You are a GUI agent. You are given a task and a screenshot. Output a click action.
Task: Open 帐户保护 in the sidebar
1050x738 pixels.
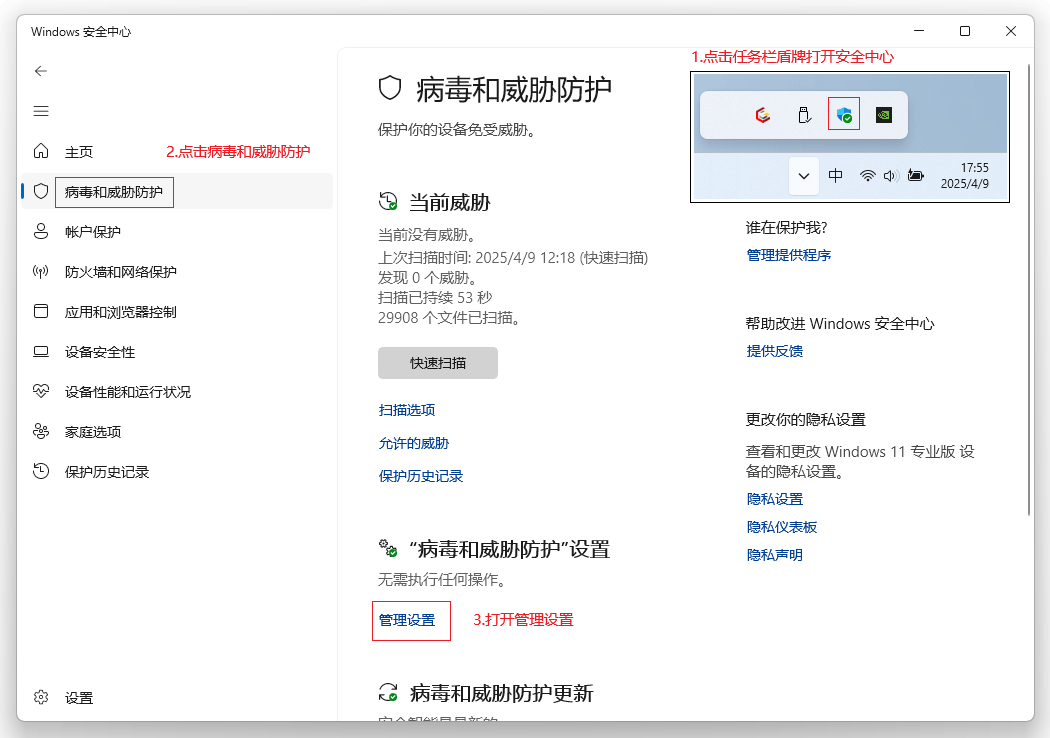point(100,231)
